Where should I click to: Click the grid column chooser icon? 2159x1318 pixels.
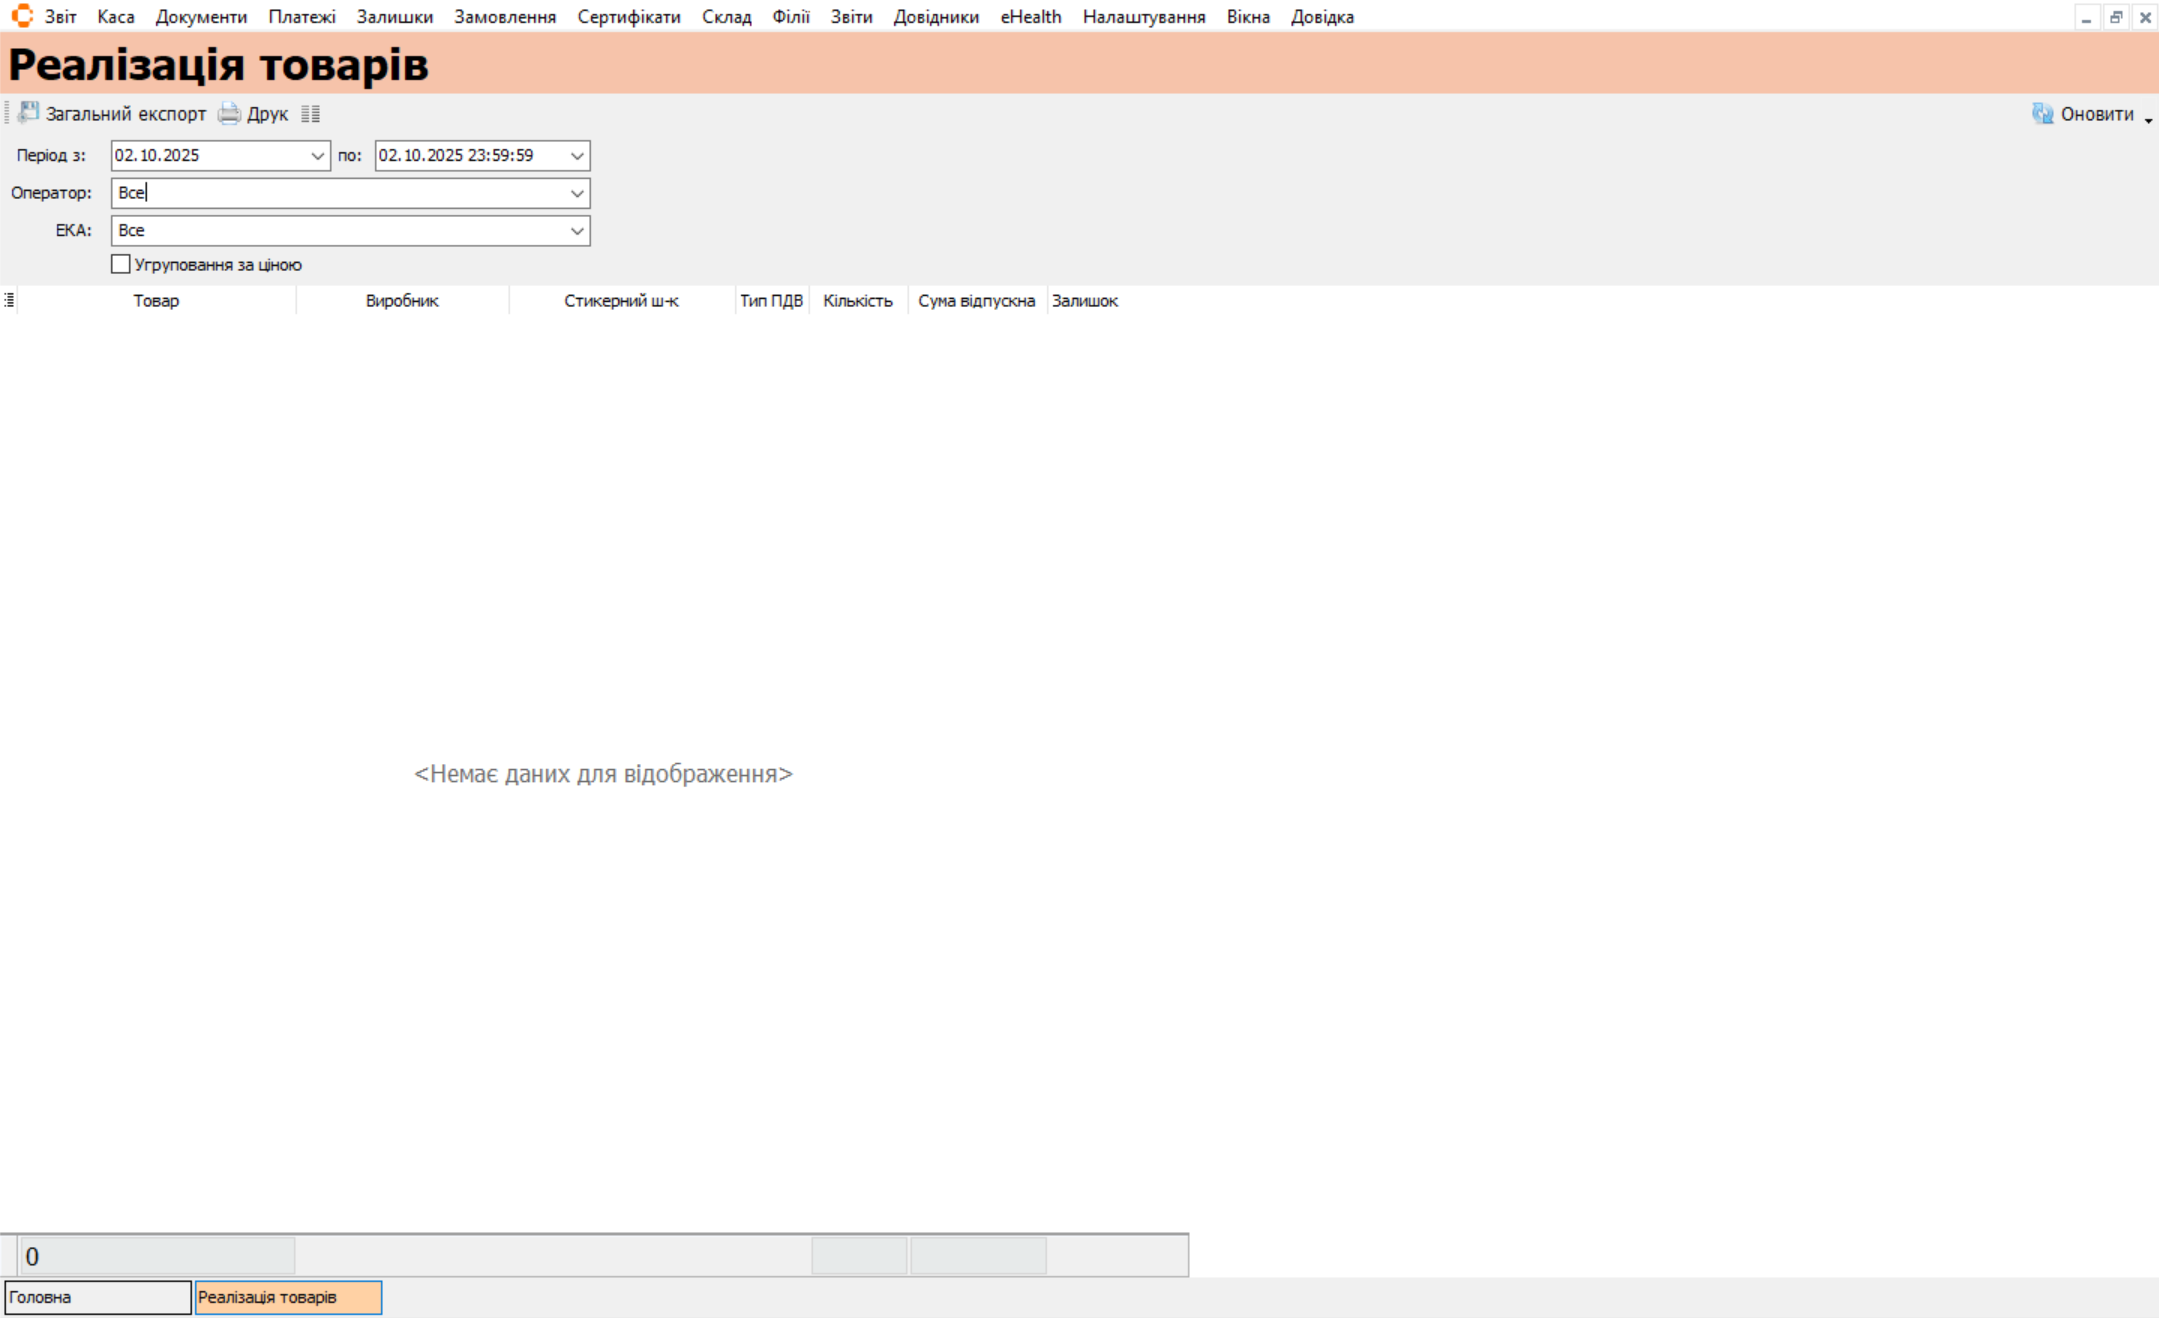9,300
